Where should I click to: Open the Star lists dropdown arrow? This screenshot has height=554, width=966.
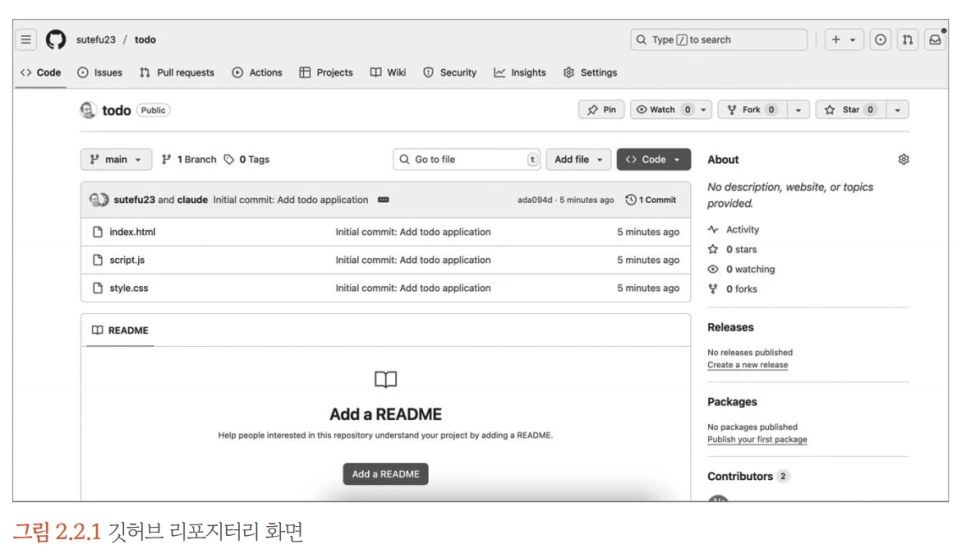(898, 110)
